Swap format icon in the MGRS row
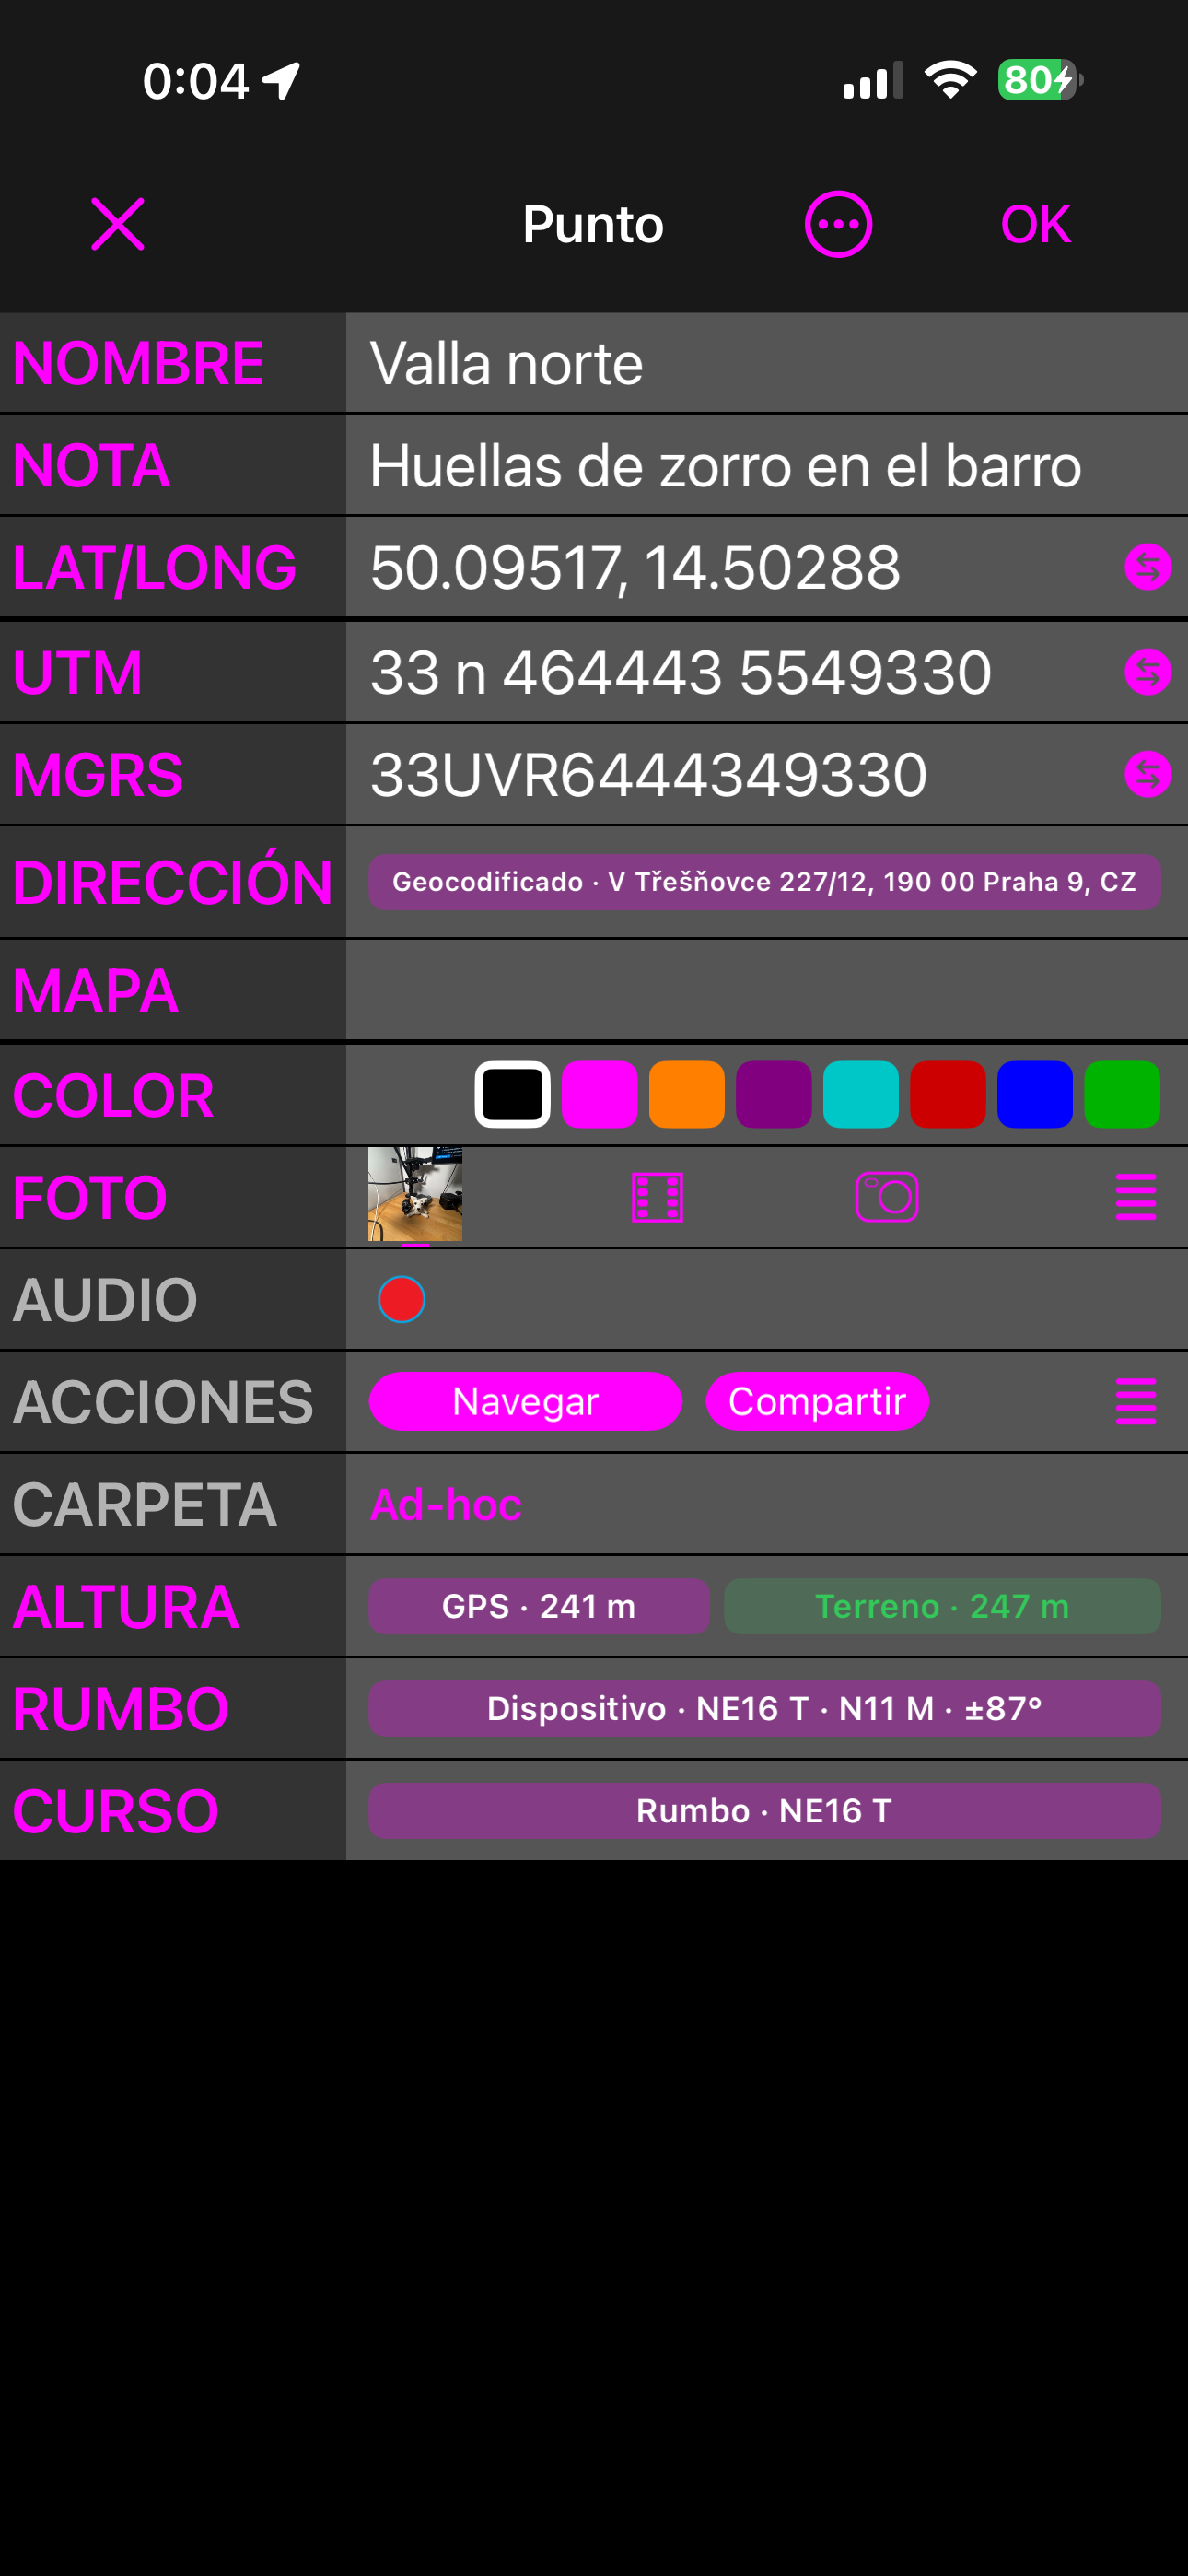1188x2576 pixels. 1148,774
